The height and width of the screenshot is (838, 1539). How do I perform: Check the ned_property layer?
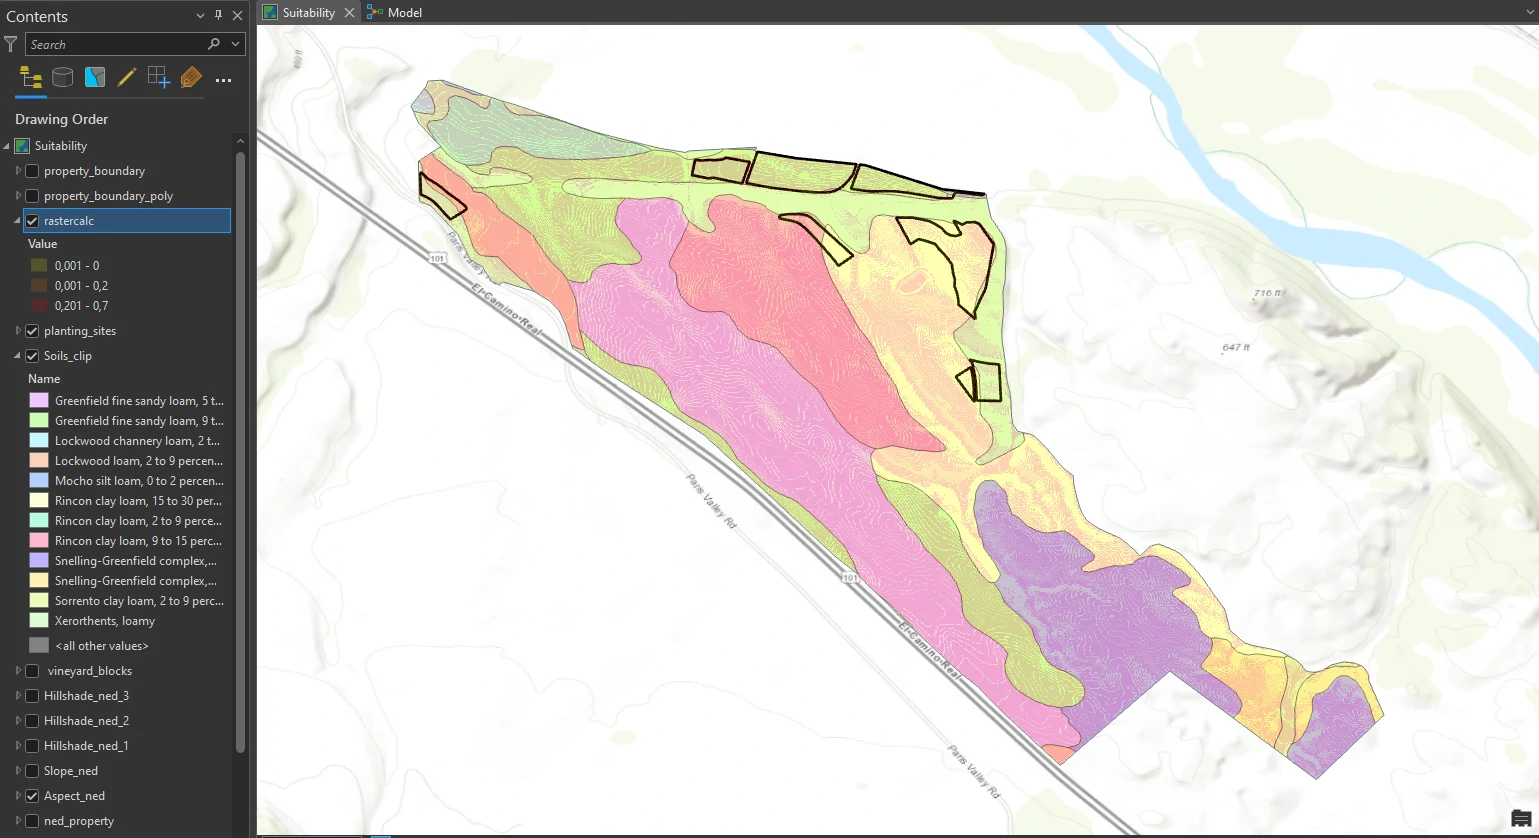pyautogui.click(x=32, y=821)
